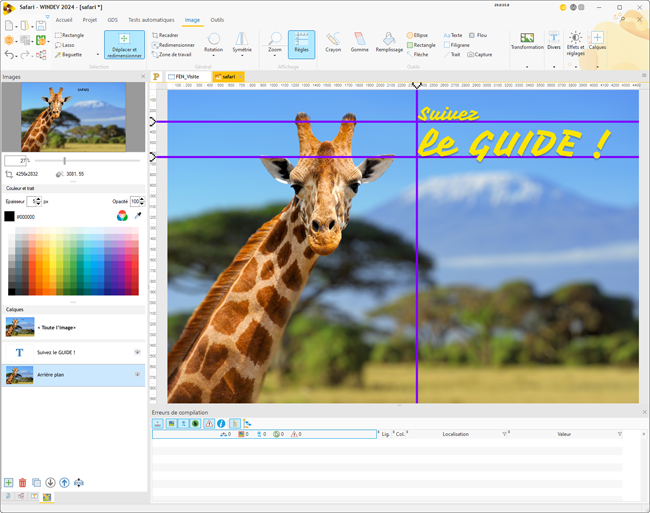Hide the 'Suivez le GUIDE !' text layer
Screen dimensions: 650x513
138,352
